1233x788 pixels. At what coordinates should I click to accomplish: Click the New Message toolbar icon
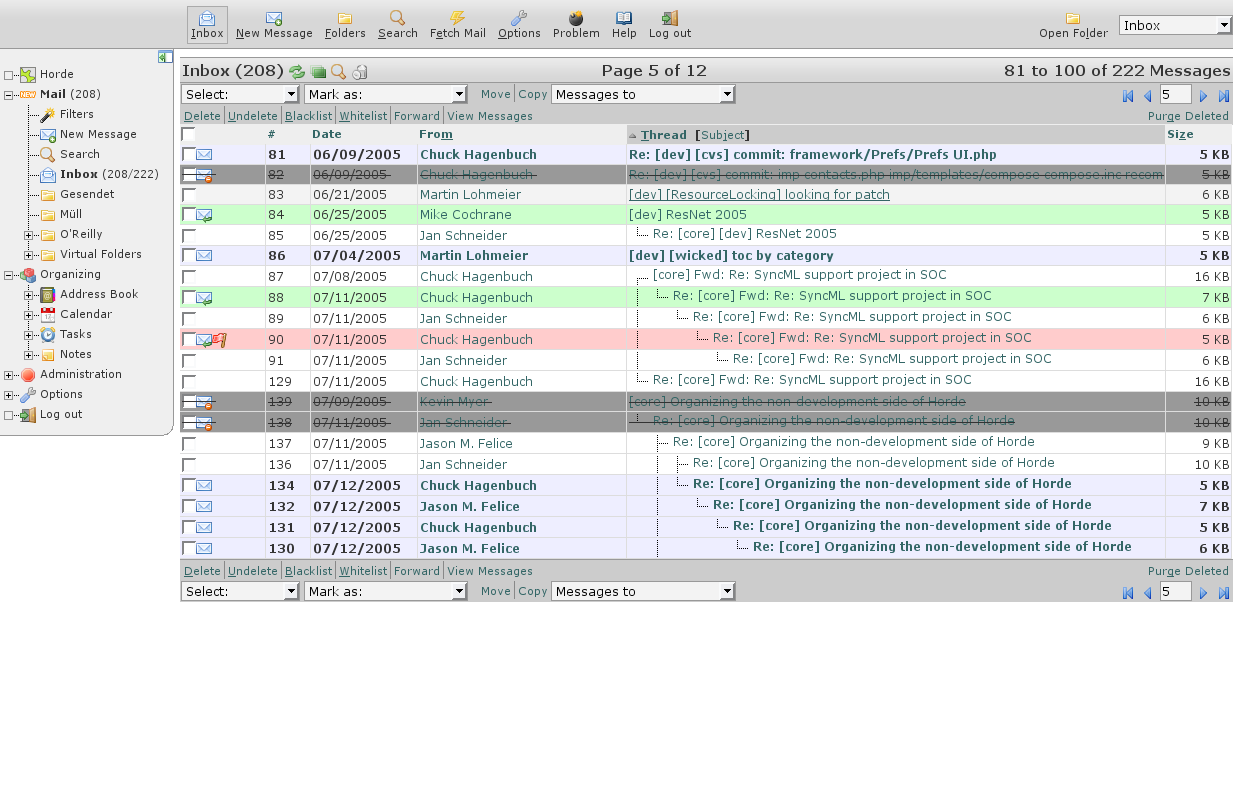coord(274,18)
